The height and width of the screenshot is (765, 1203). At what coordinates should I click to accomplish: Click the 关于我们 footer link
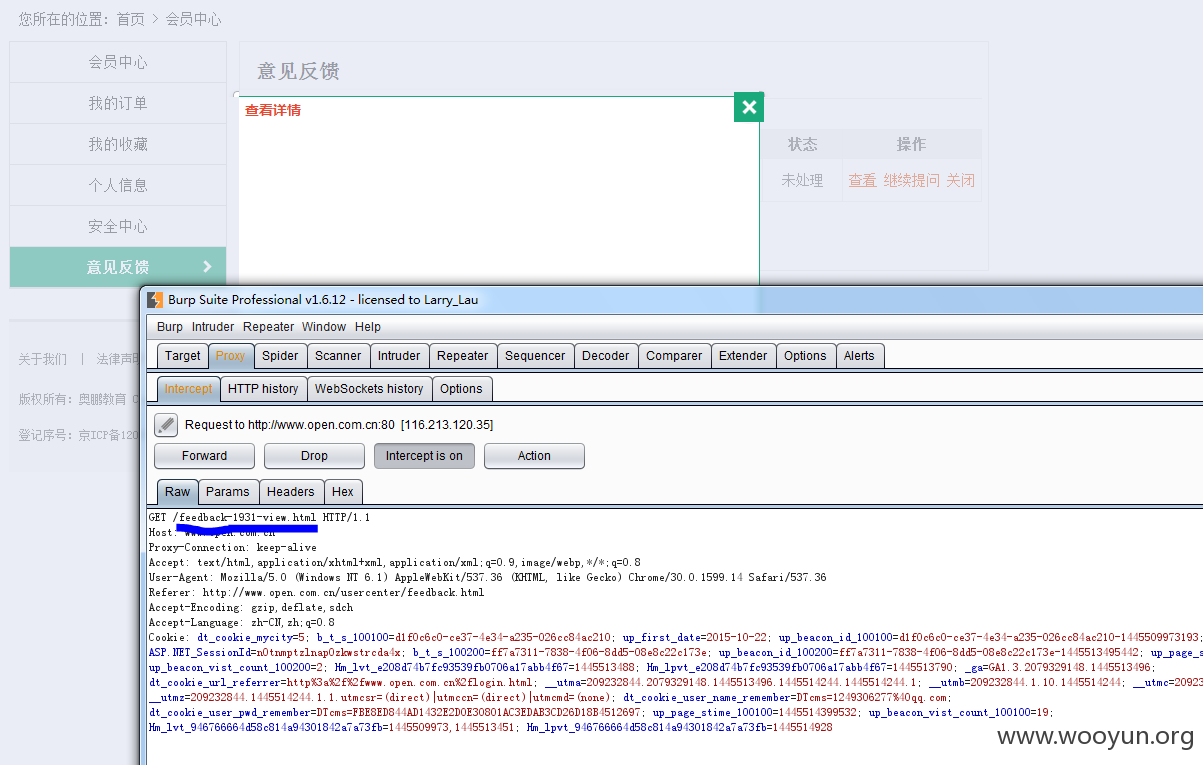coord(43,359)
